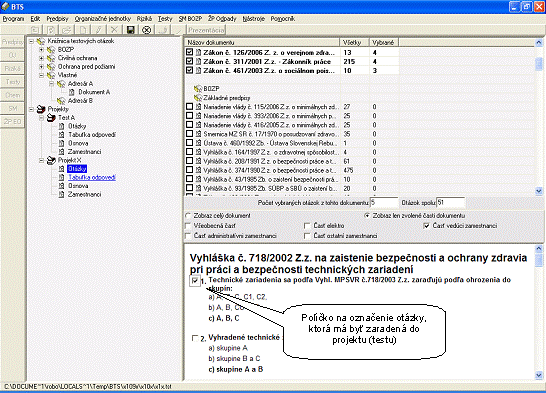The width and height of the screenshot is (546, 393).
Task: Click the Projekt X project icon
Action: 51,160
